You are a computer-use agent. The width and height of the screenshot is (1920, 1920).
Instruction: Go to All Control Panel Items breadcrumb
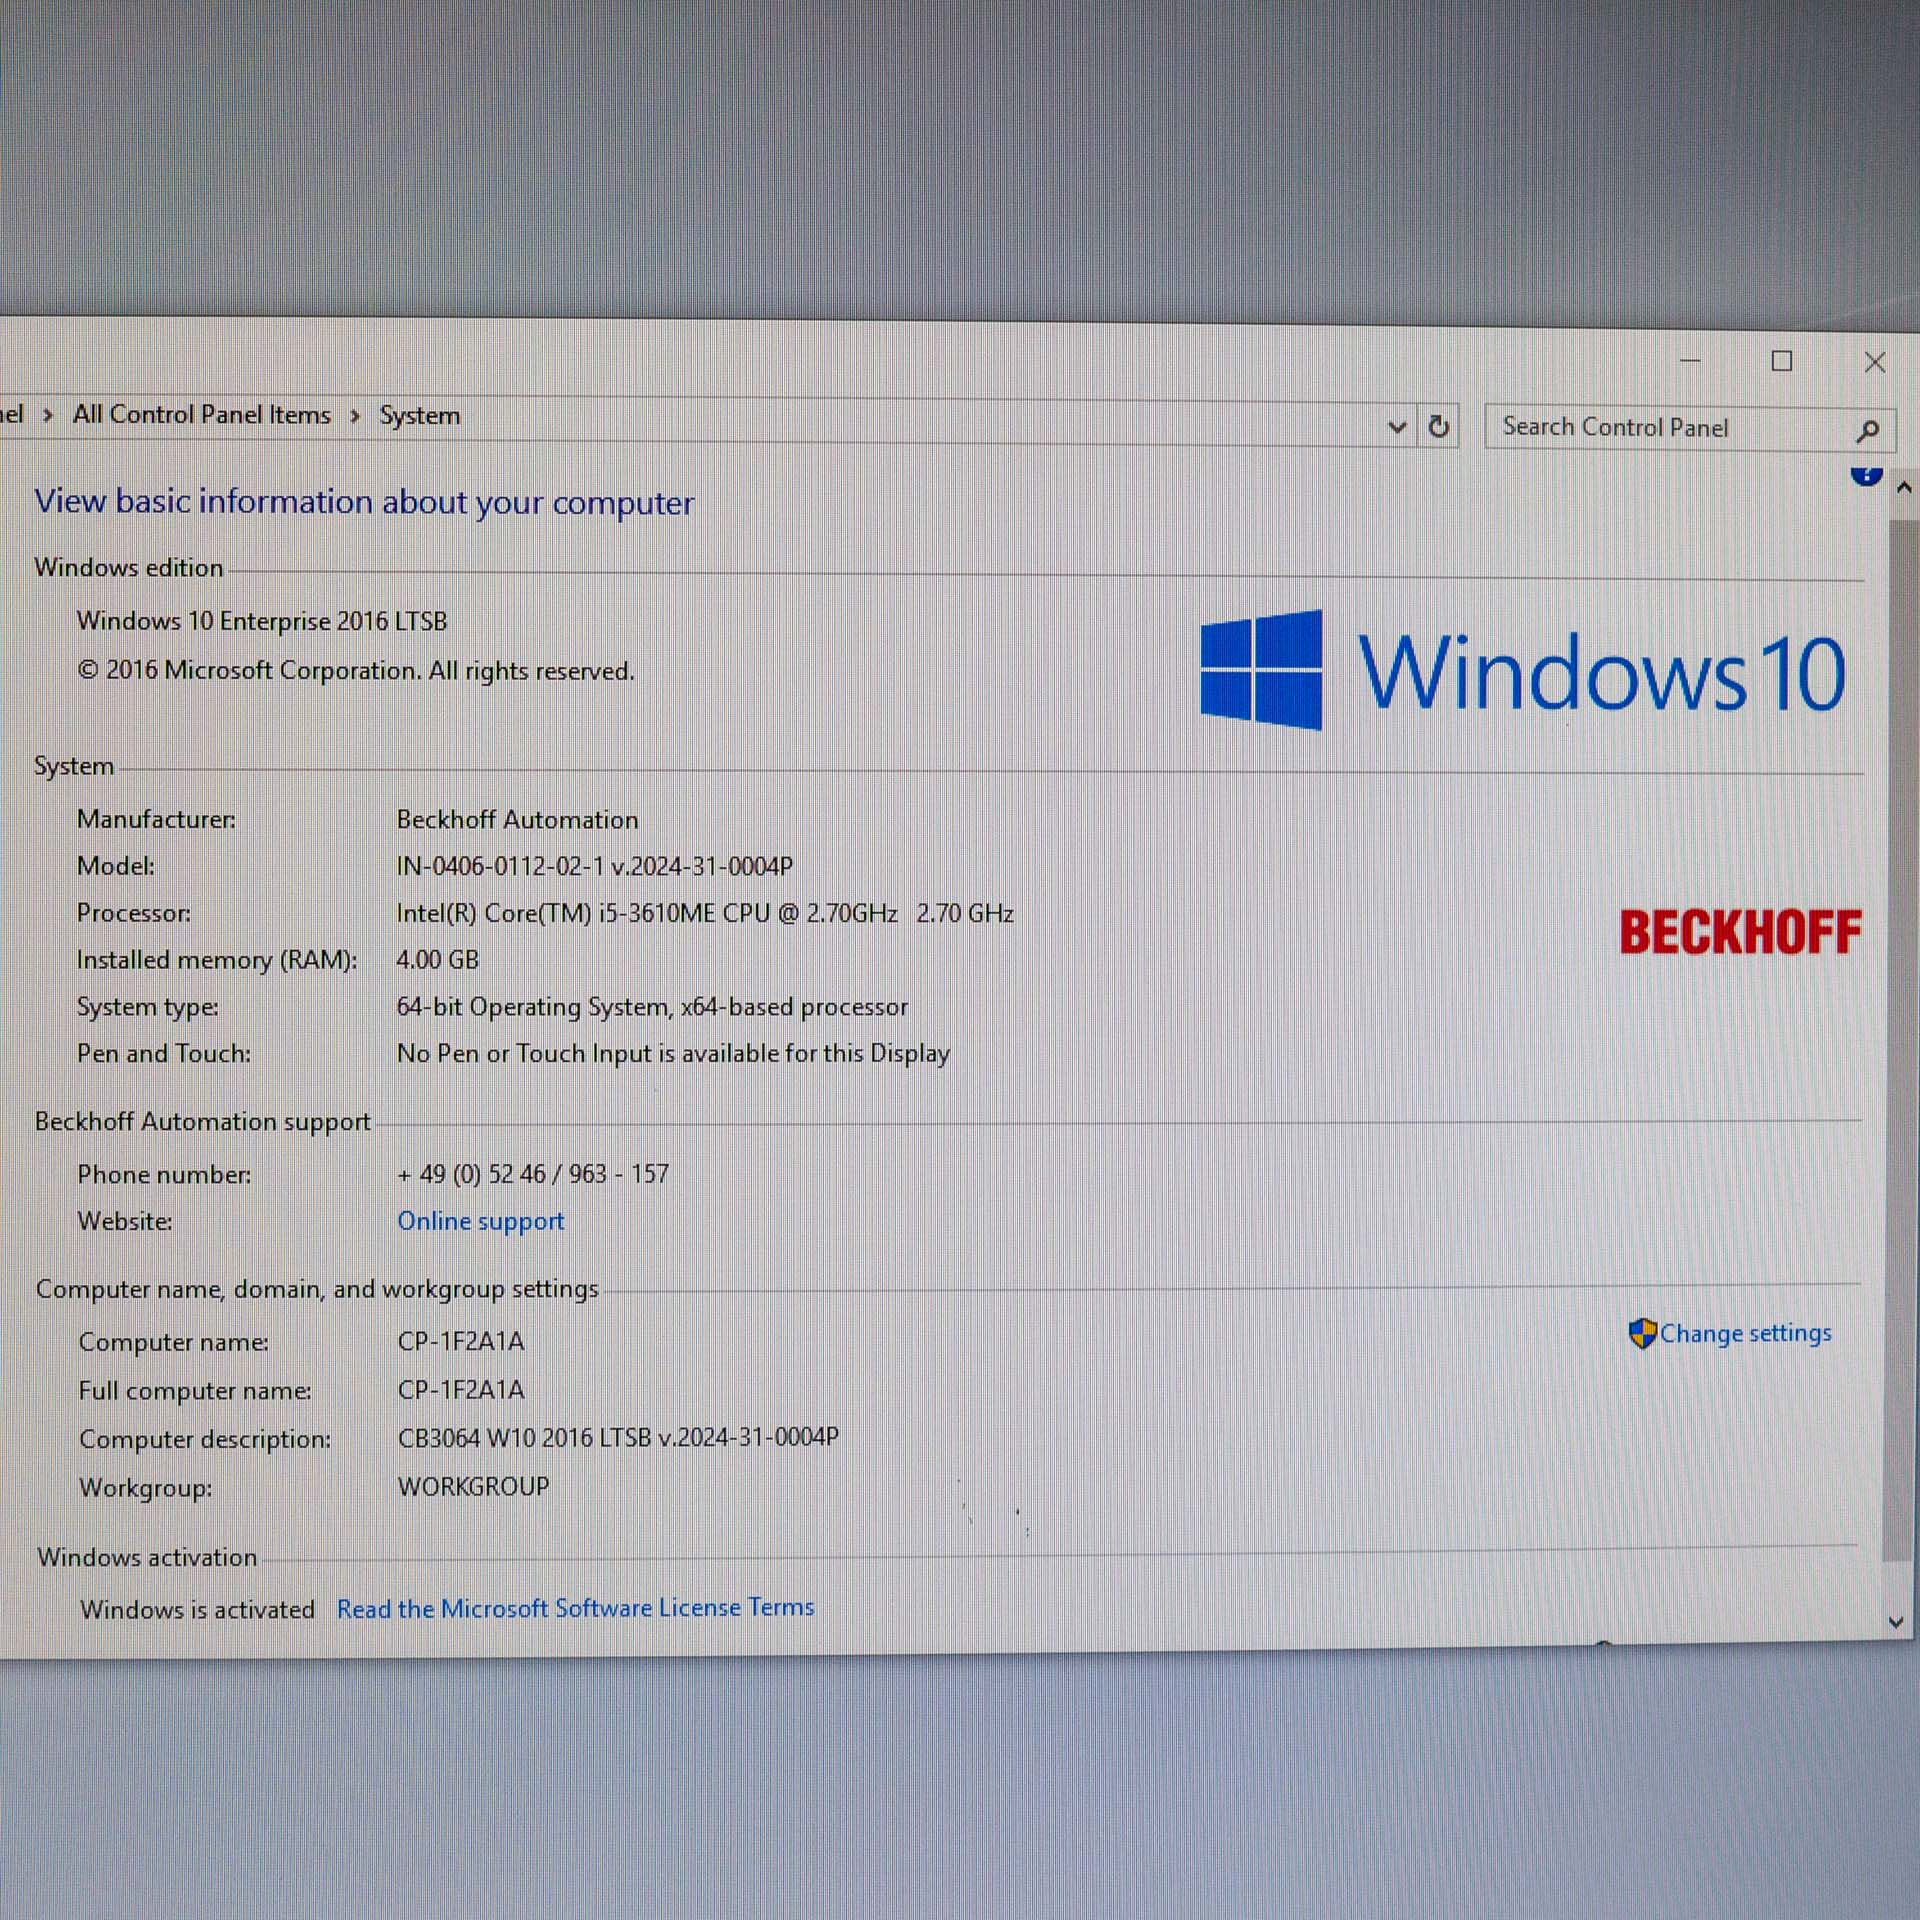click(201, 414)
